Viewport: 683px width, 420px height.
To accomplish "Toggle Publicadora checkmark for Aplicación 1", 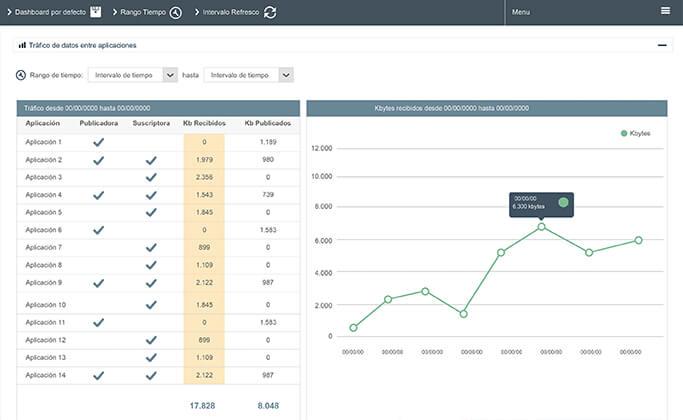I will tap(98, 142).
